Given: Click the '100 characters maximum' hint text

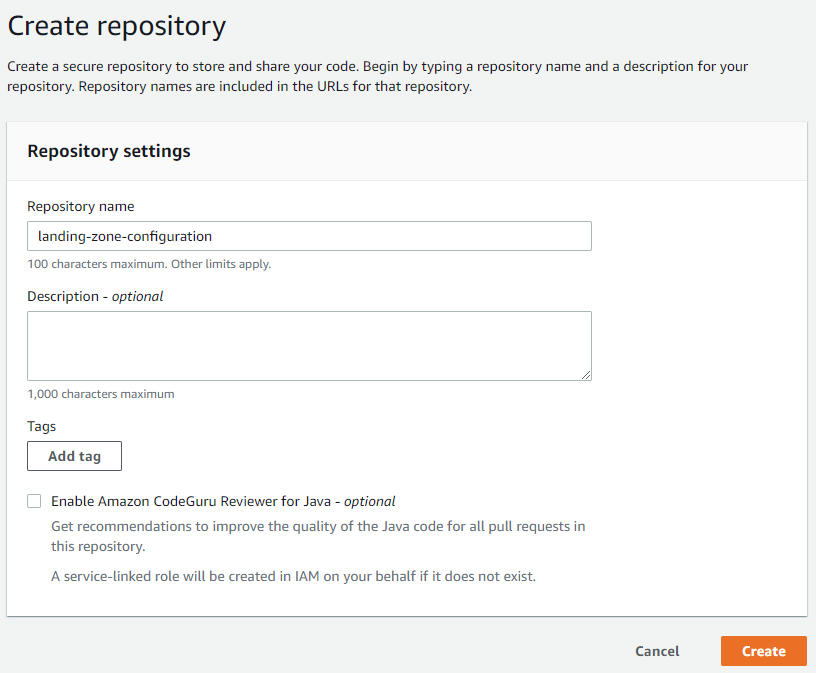Looking at the screenshot, I should pos(149,264).
